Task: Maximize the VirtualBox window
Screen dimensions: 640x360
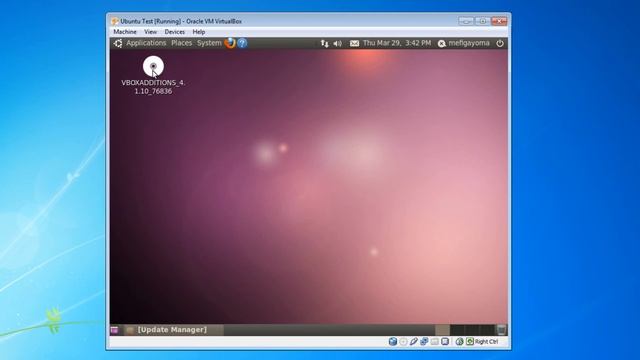Action: [x=482, y=21]
